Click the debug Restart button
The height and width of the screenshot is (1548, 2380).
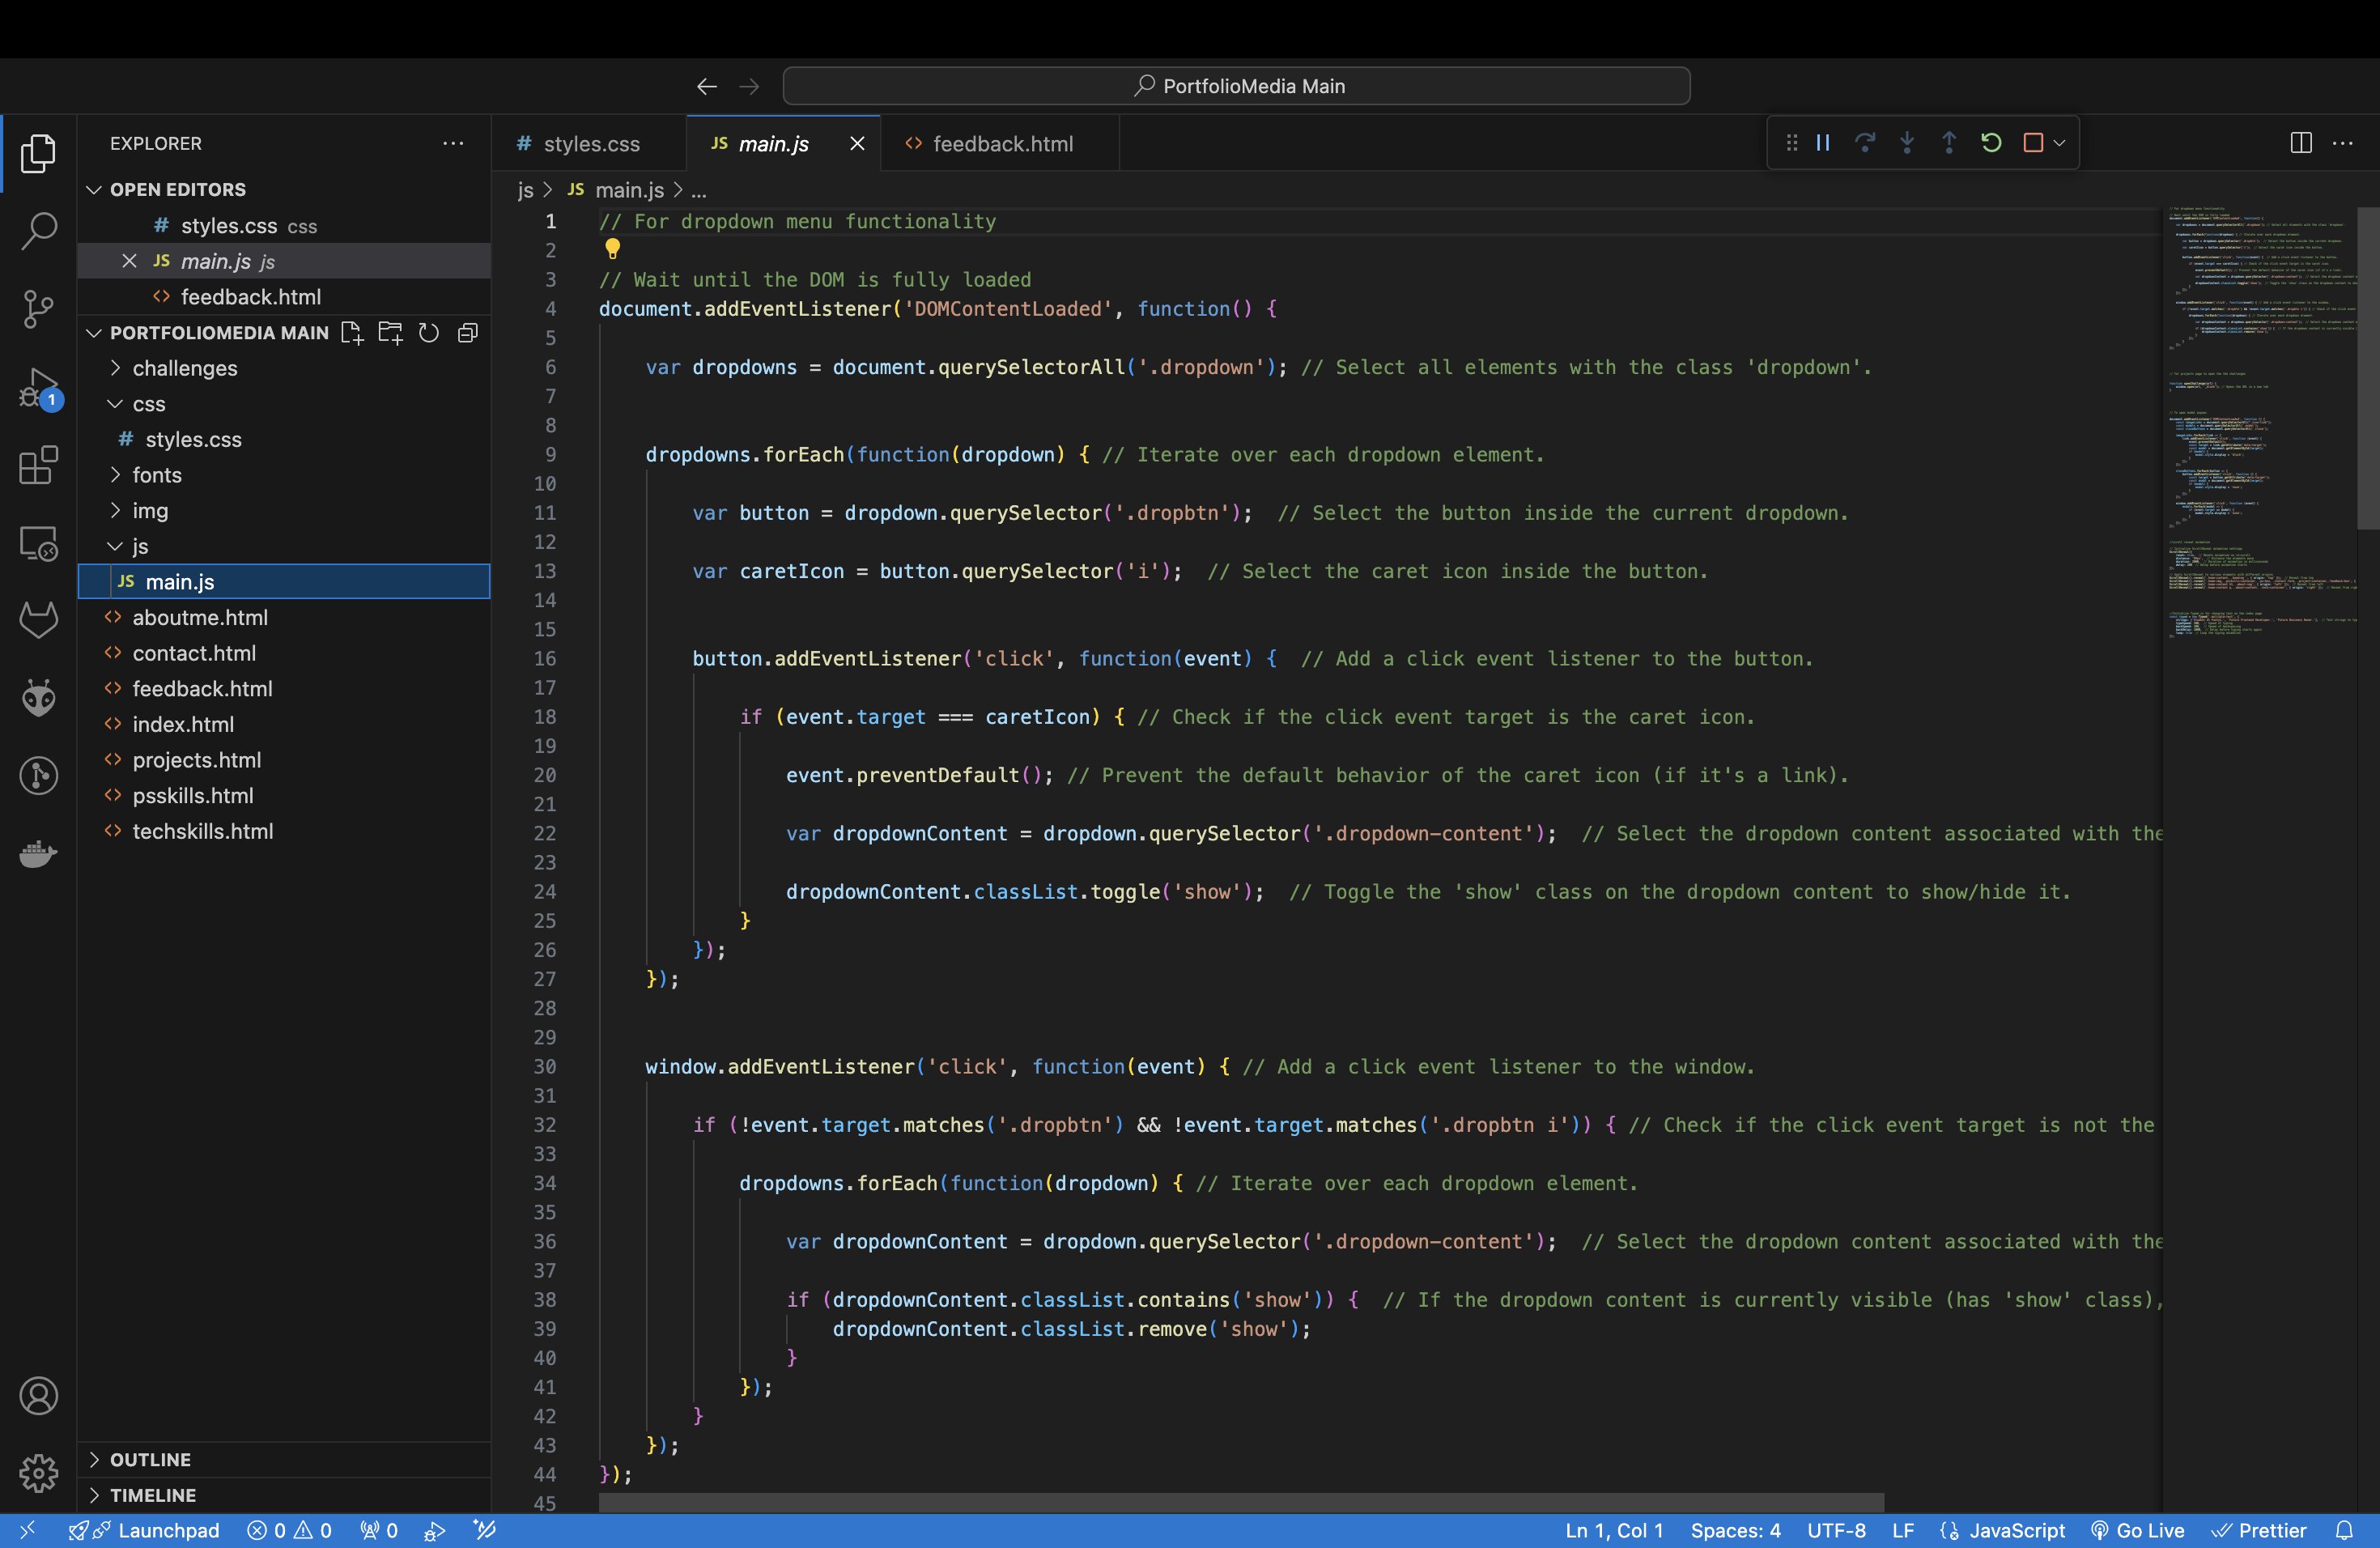[x=1990, y=143]
